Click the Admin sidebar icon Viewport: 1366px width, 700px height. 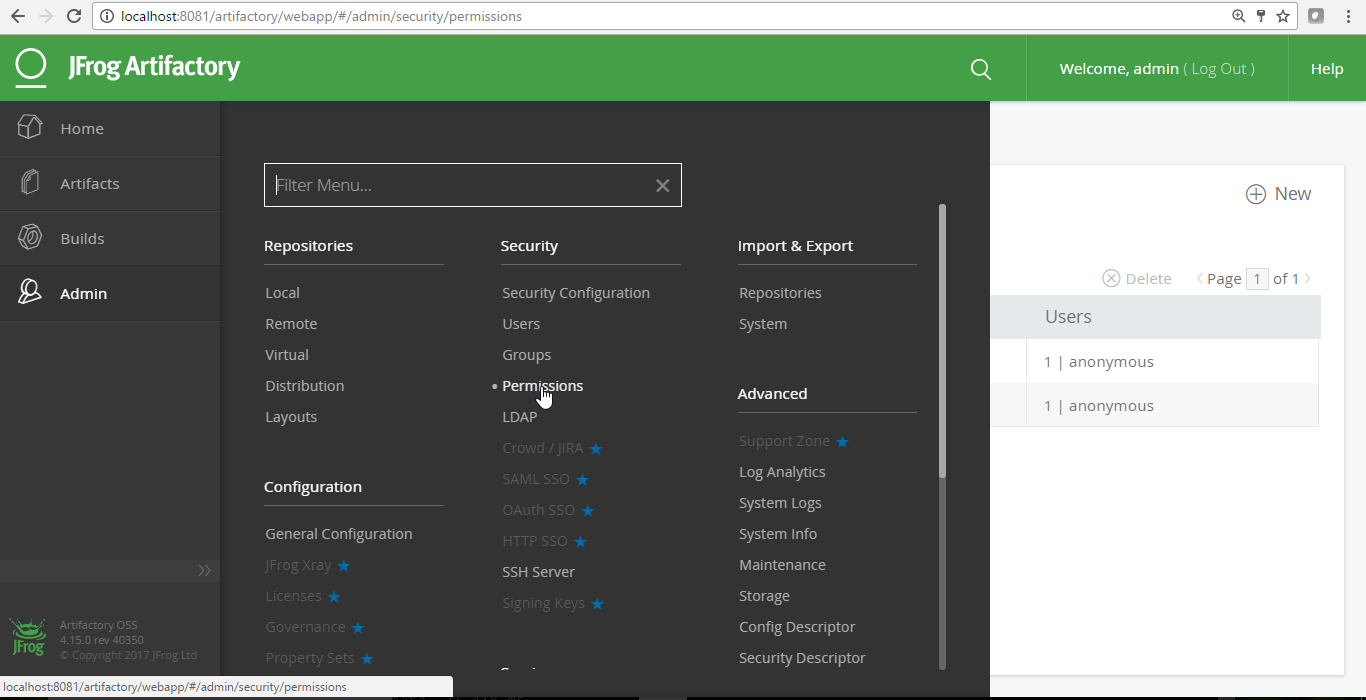[30, 292]
